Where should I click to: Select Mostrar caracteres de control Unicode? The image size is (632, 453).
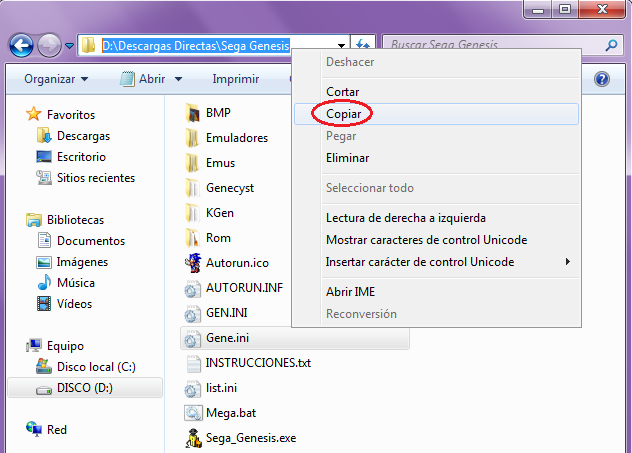coord(437,240)
